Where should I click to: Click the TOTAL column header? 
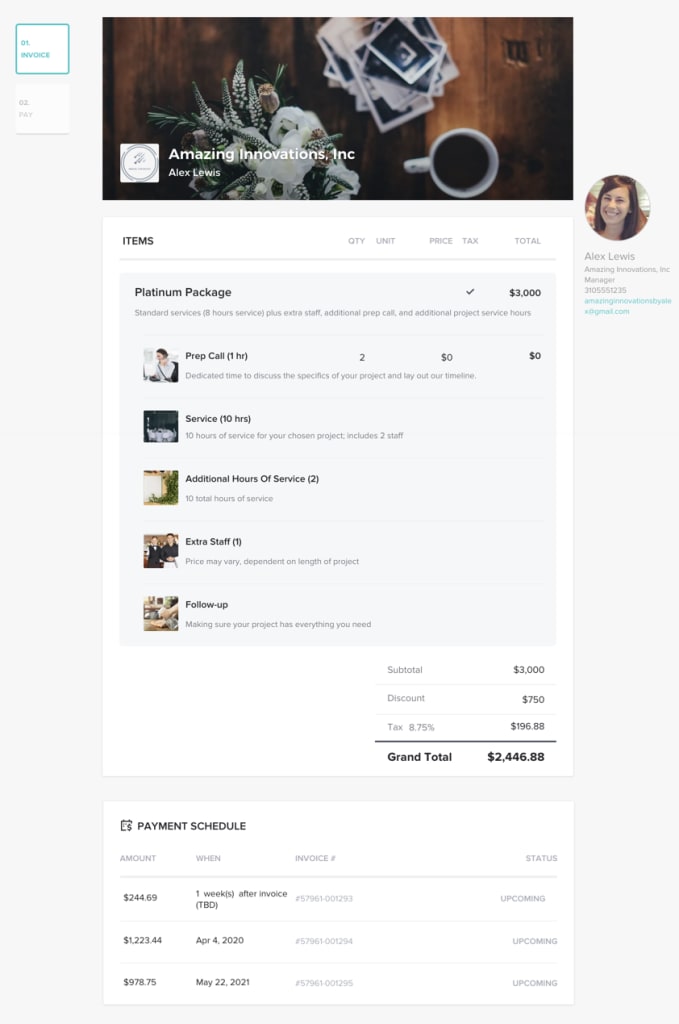[528, 241]
